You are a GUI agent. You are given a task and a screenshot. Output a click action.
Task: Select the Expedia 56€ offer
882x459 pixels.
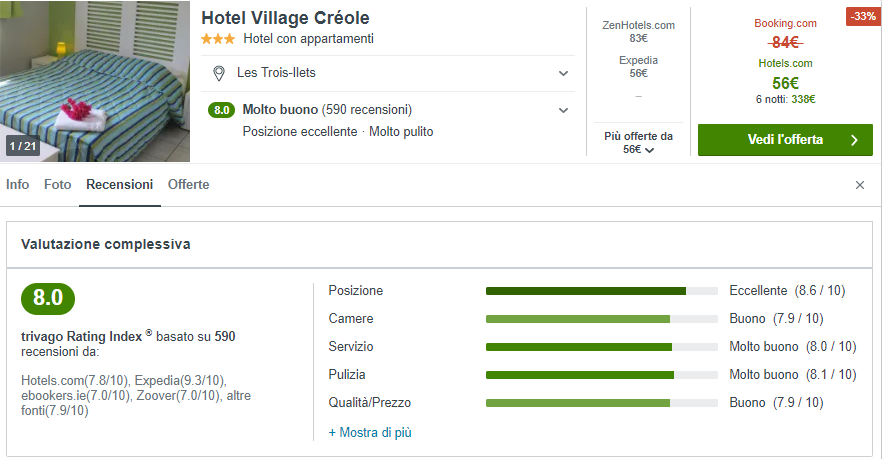(x=638, y=66)
